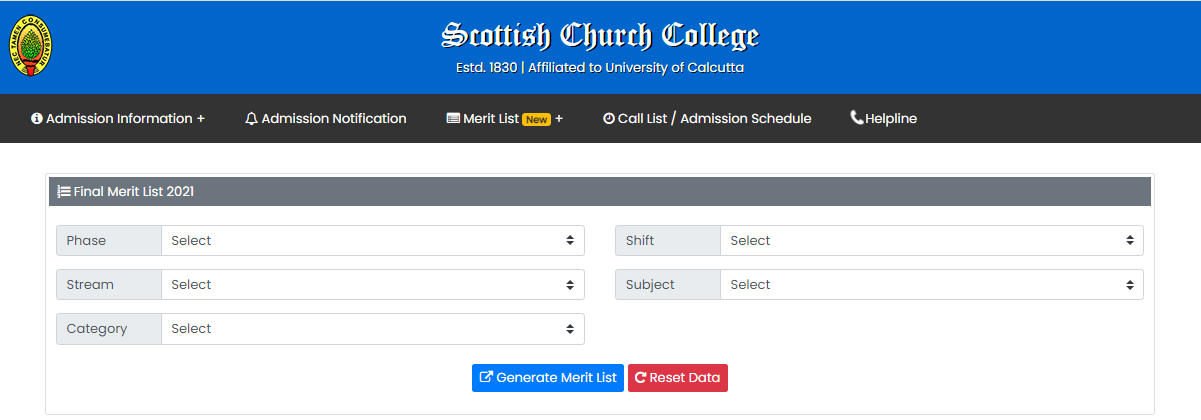Open the Helpline page
1201x420 pixels.
[x=883, y=119]
